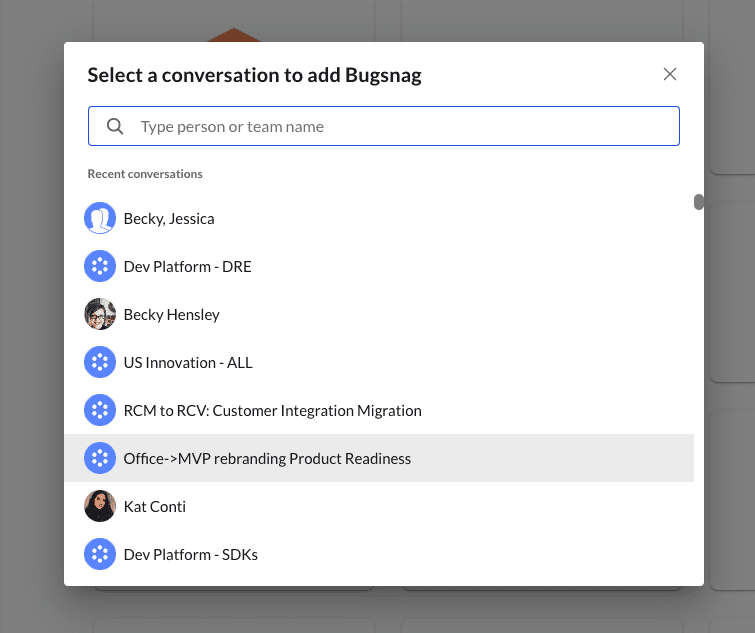Close the Select a conversation dialog
The height and width of the screenshot is (633, 755).
(x=670, y=74)
